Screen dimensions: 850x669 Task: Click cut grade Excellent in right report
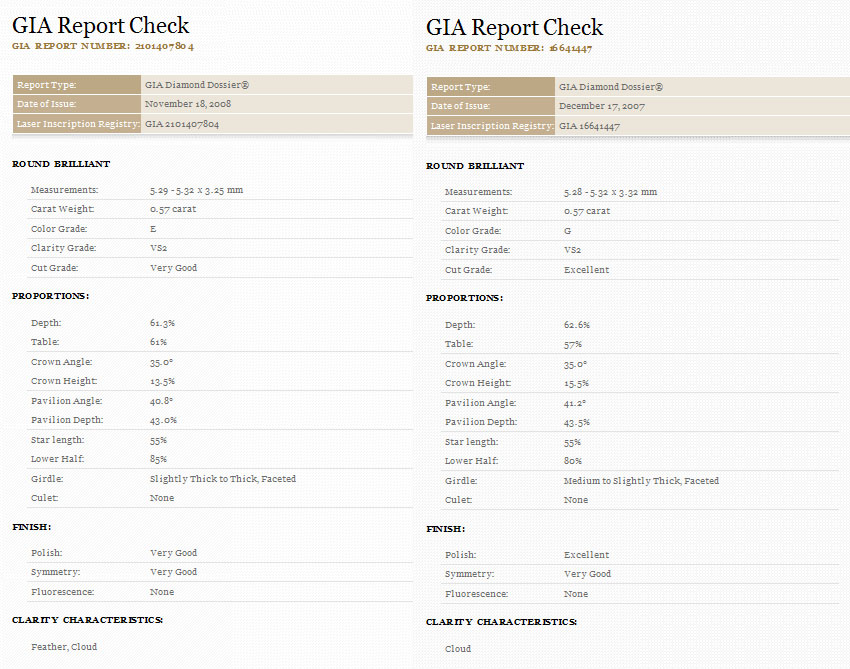click(x=587, y=270)
